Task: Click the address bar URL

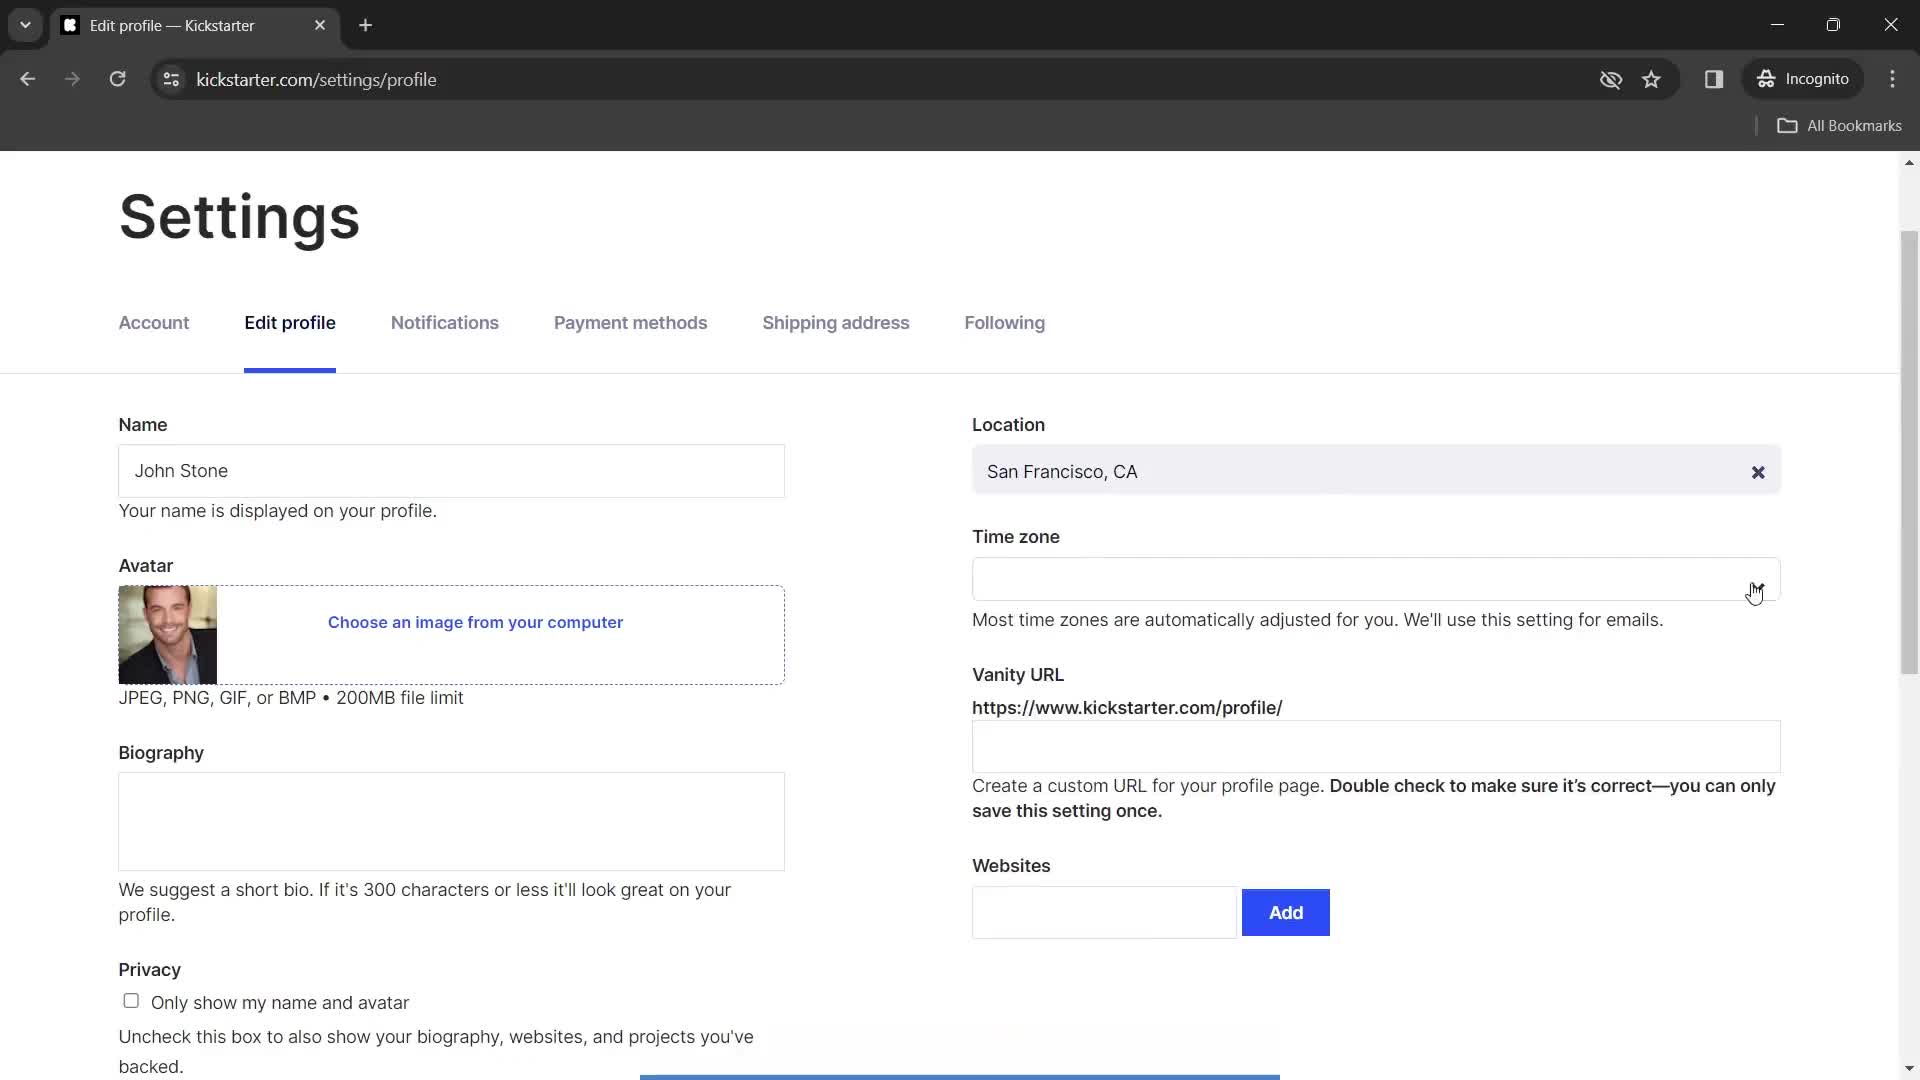Action: tap(316, 79)
